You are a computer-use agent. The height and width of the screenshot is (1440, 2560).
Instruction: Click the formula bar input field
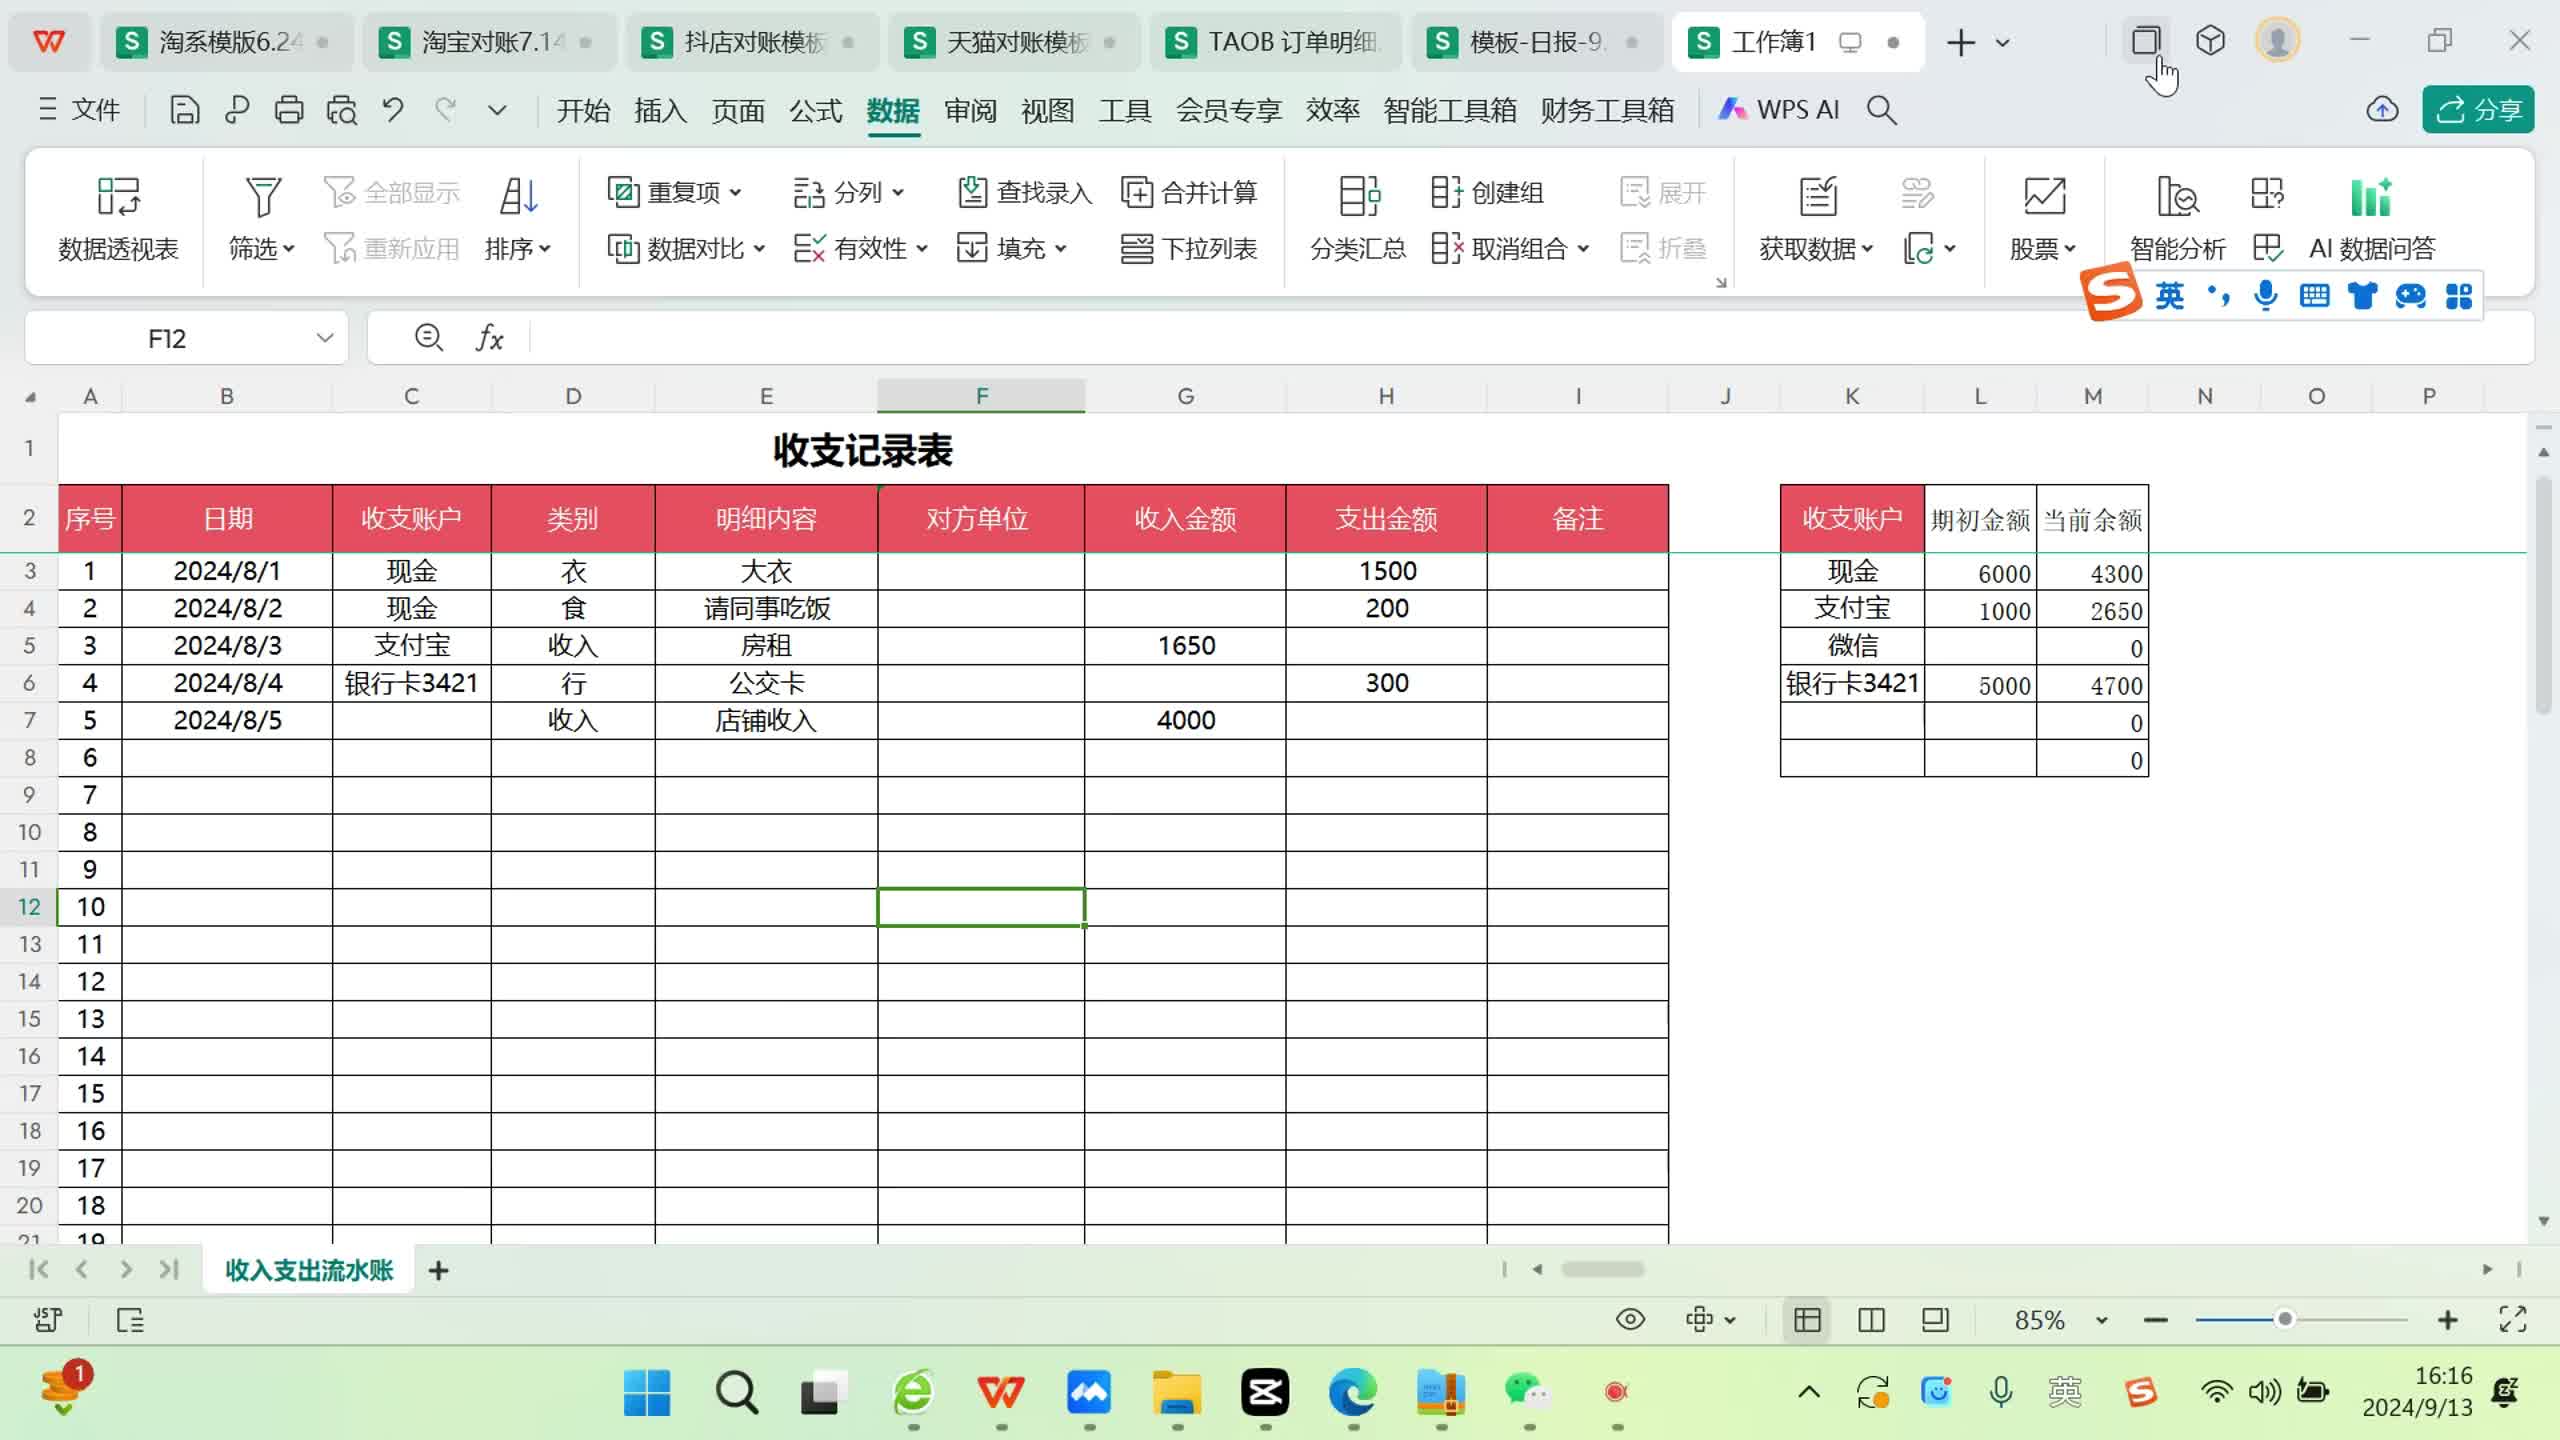[x=1530, y=338]
